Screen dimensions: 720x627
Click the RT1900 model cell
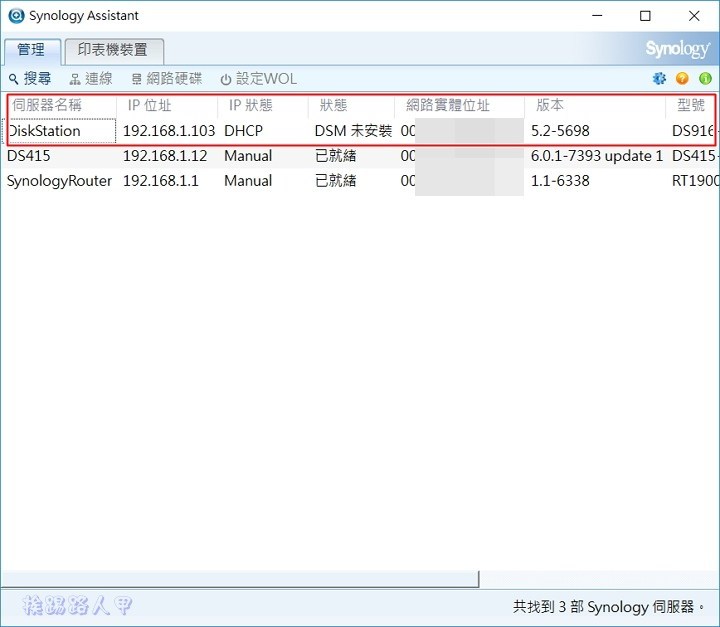coord(695,181)
